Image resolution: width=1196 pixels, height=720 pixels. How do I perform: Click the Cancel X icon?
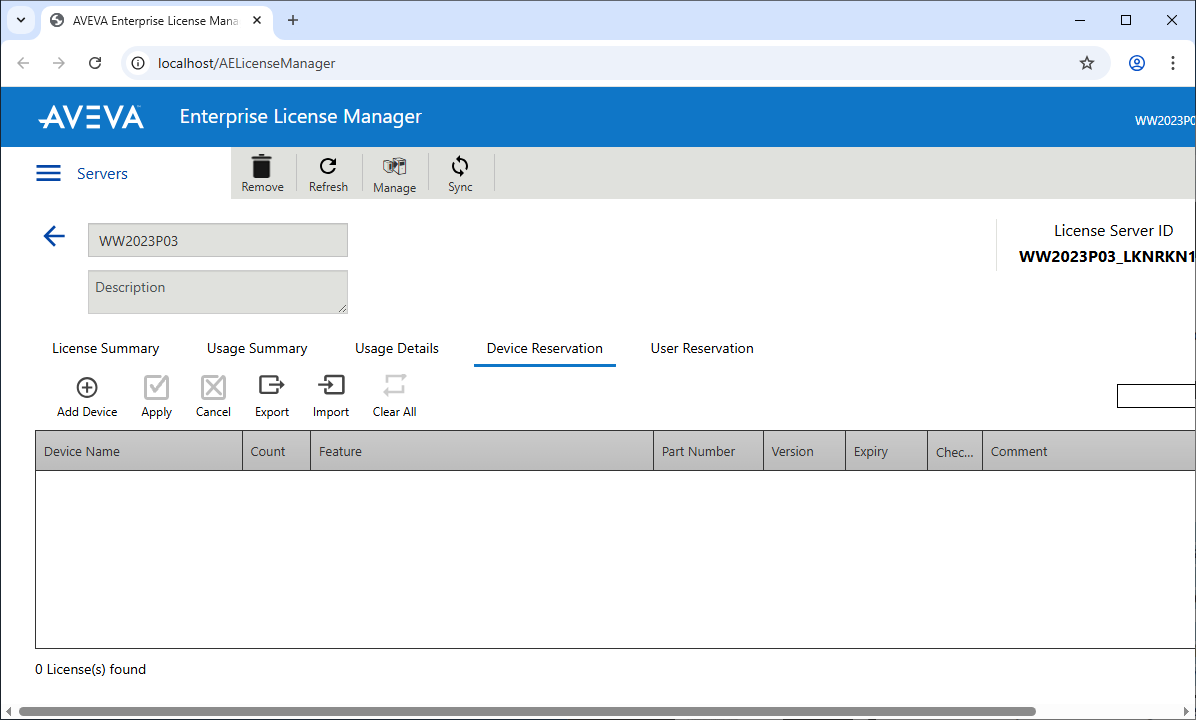click(214, 387)
